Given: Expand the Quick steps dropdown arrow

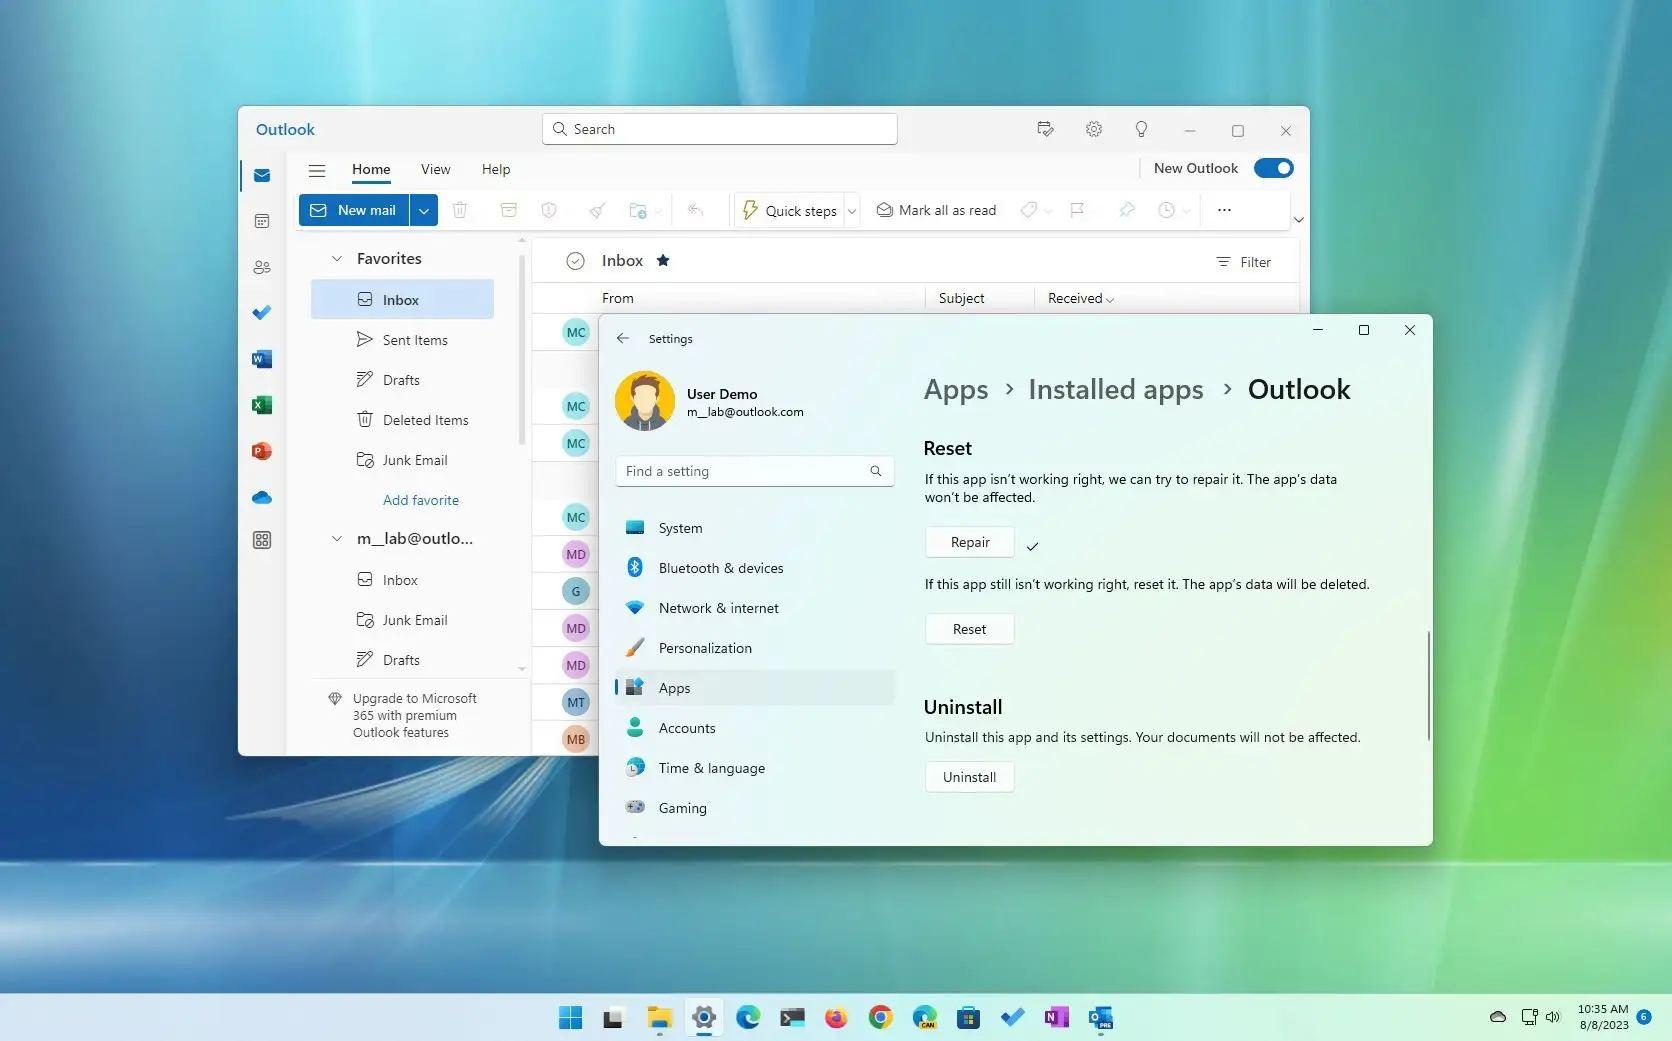Looking at the screenshot, I should click(x=852, y=211).
